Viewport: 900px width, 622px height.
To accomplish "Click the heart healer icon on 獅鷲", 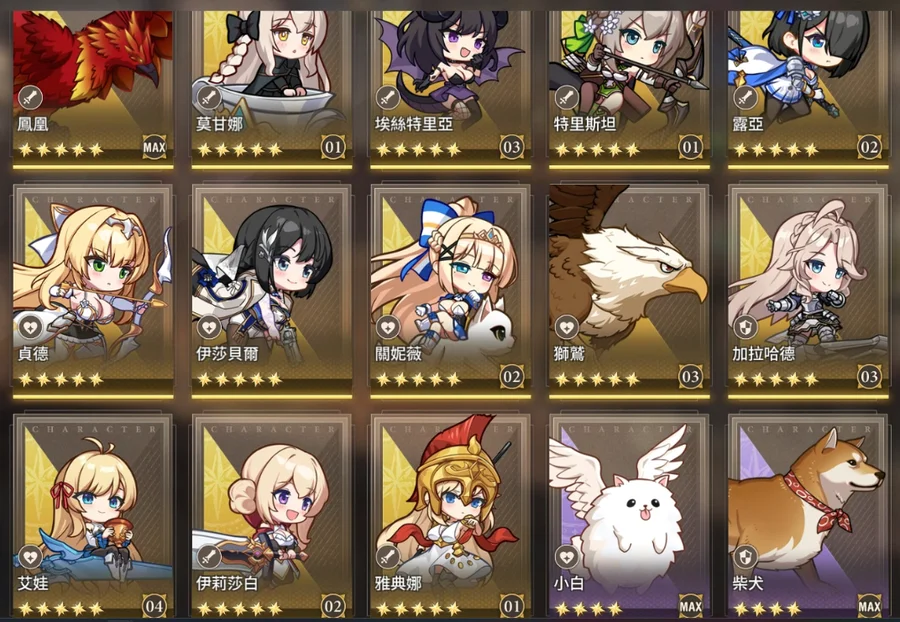I will pyautogui.click(x=567, y=328).
